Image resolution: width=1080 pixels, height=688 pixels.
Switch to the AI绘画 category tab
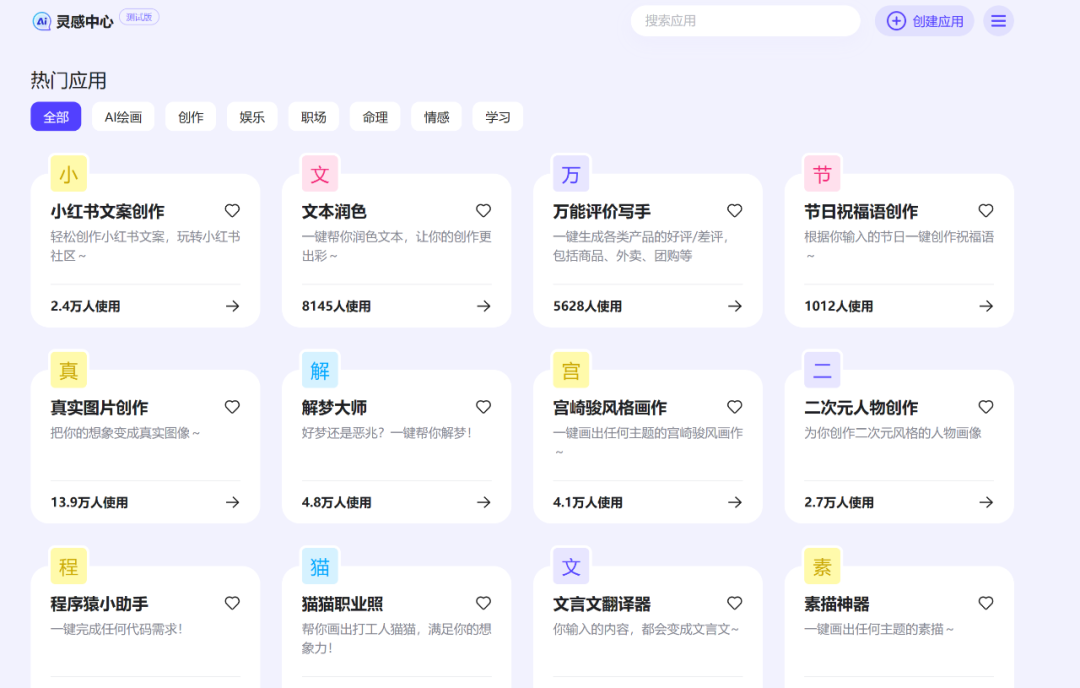[x=122, y=116]
